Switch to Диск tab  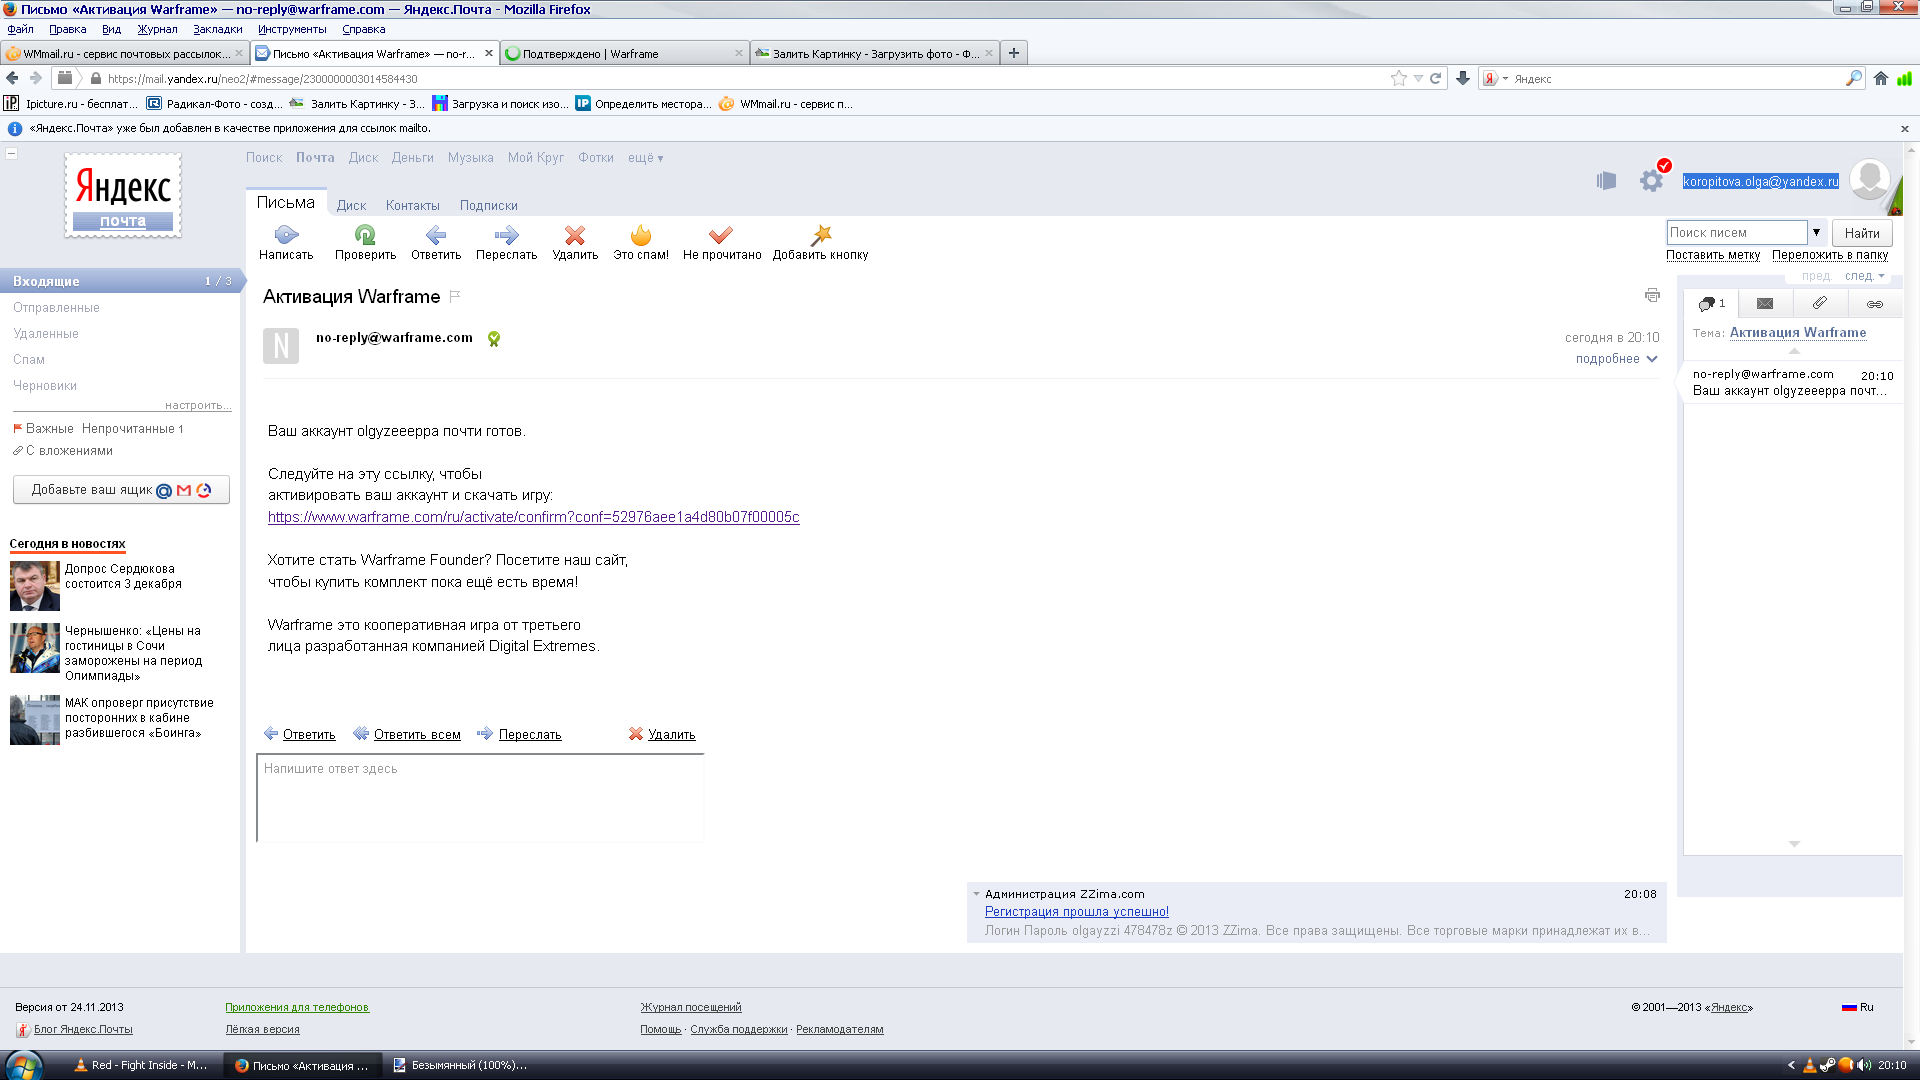coord(351,205)
